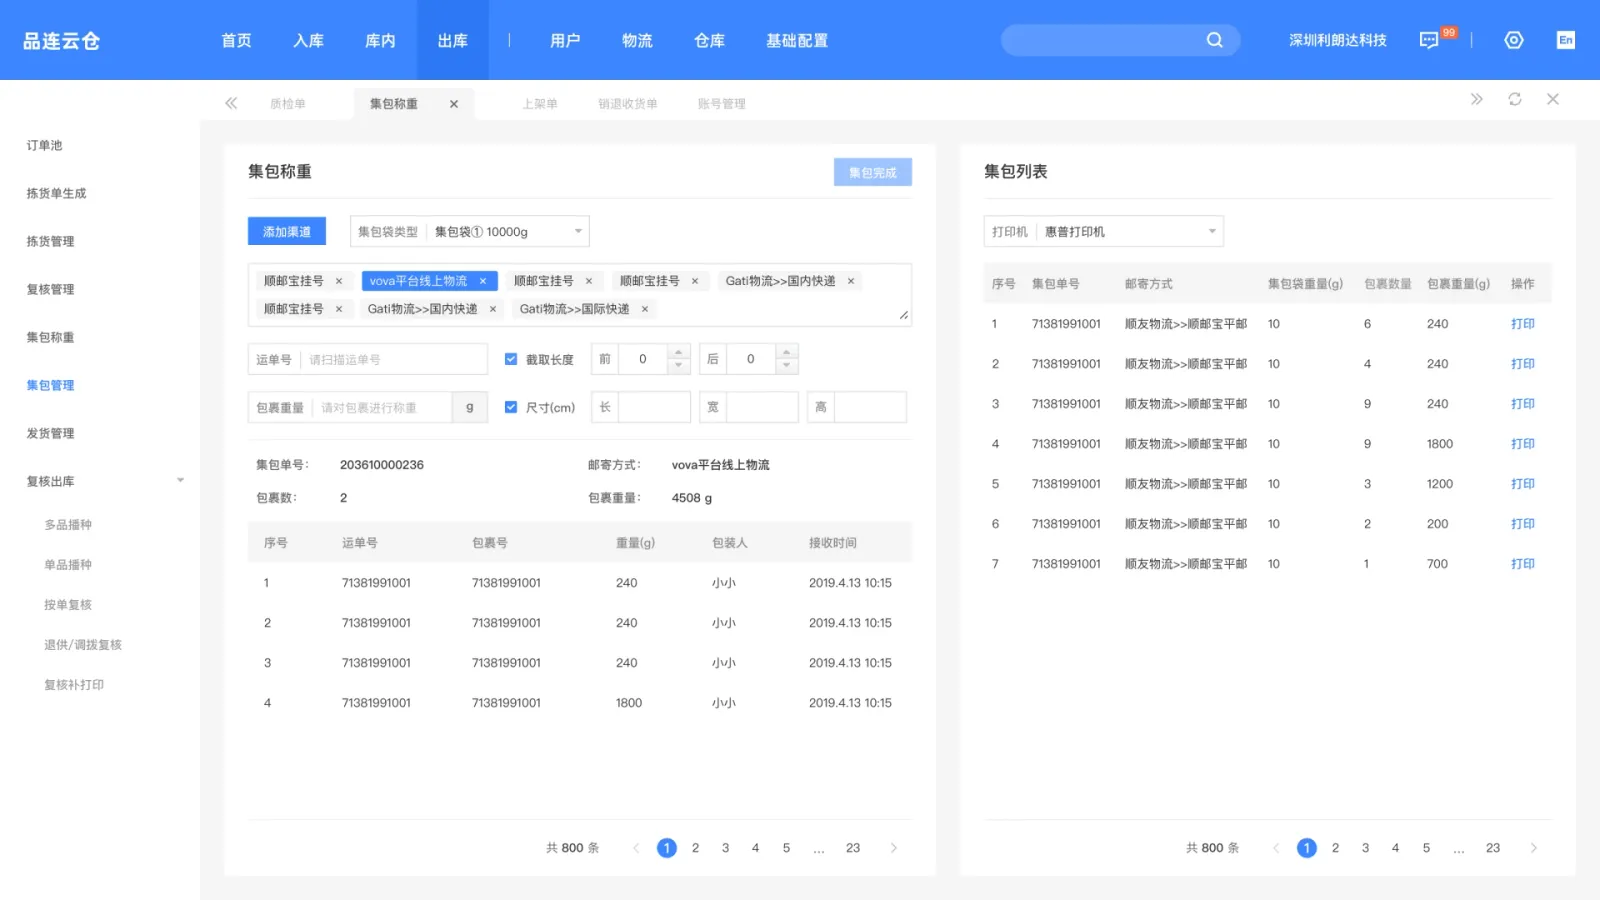Image resolution: width=1600 pixels, height=900 pixels.
Task: Click the 品连云仓 logo
Action: (62, 41)
